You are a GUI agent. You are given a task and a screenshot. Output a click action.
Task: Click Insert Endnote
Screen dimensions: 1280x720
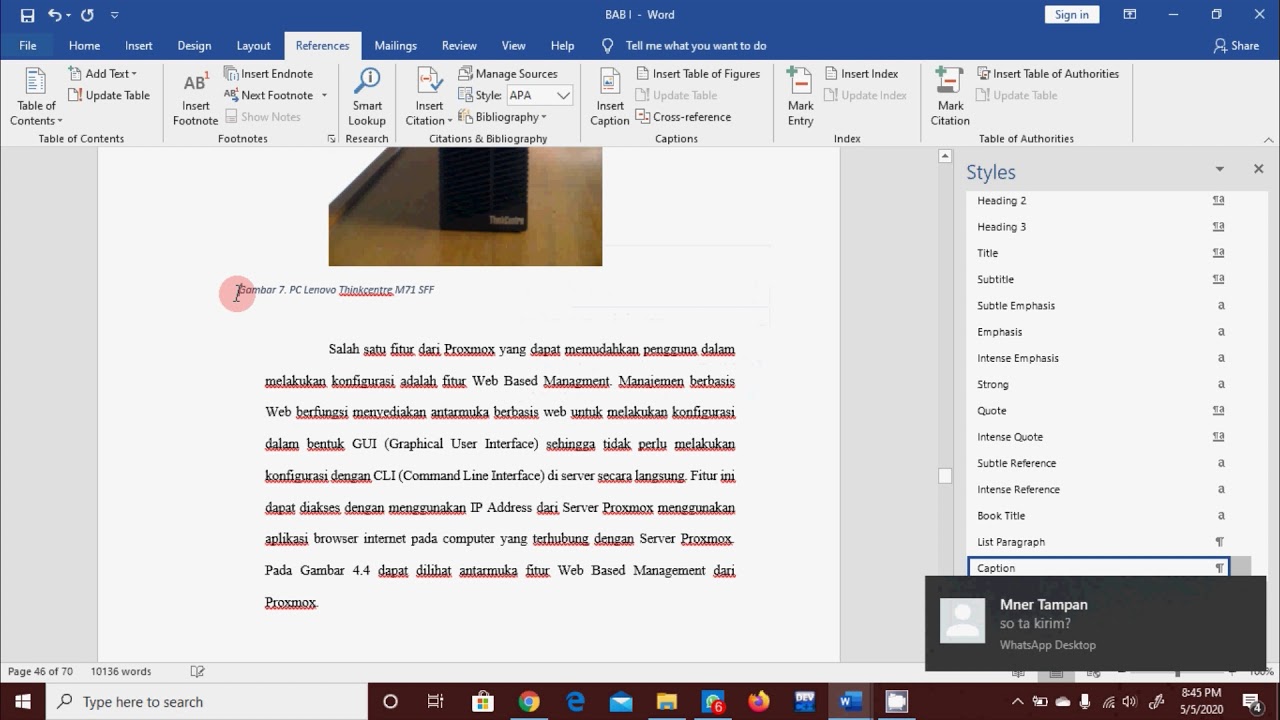point(268,73)
